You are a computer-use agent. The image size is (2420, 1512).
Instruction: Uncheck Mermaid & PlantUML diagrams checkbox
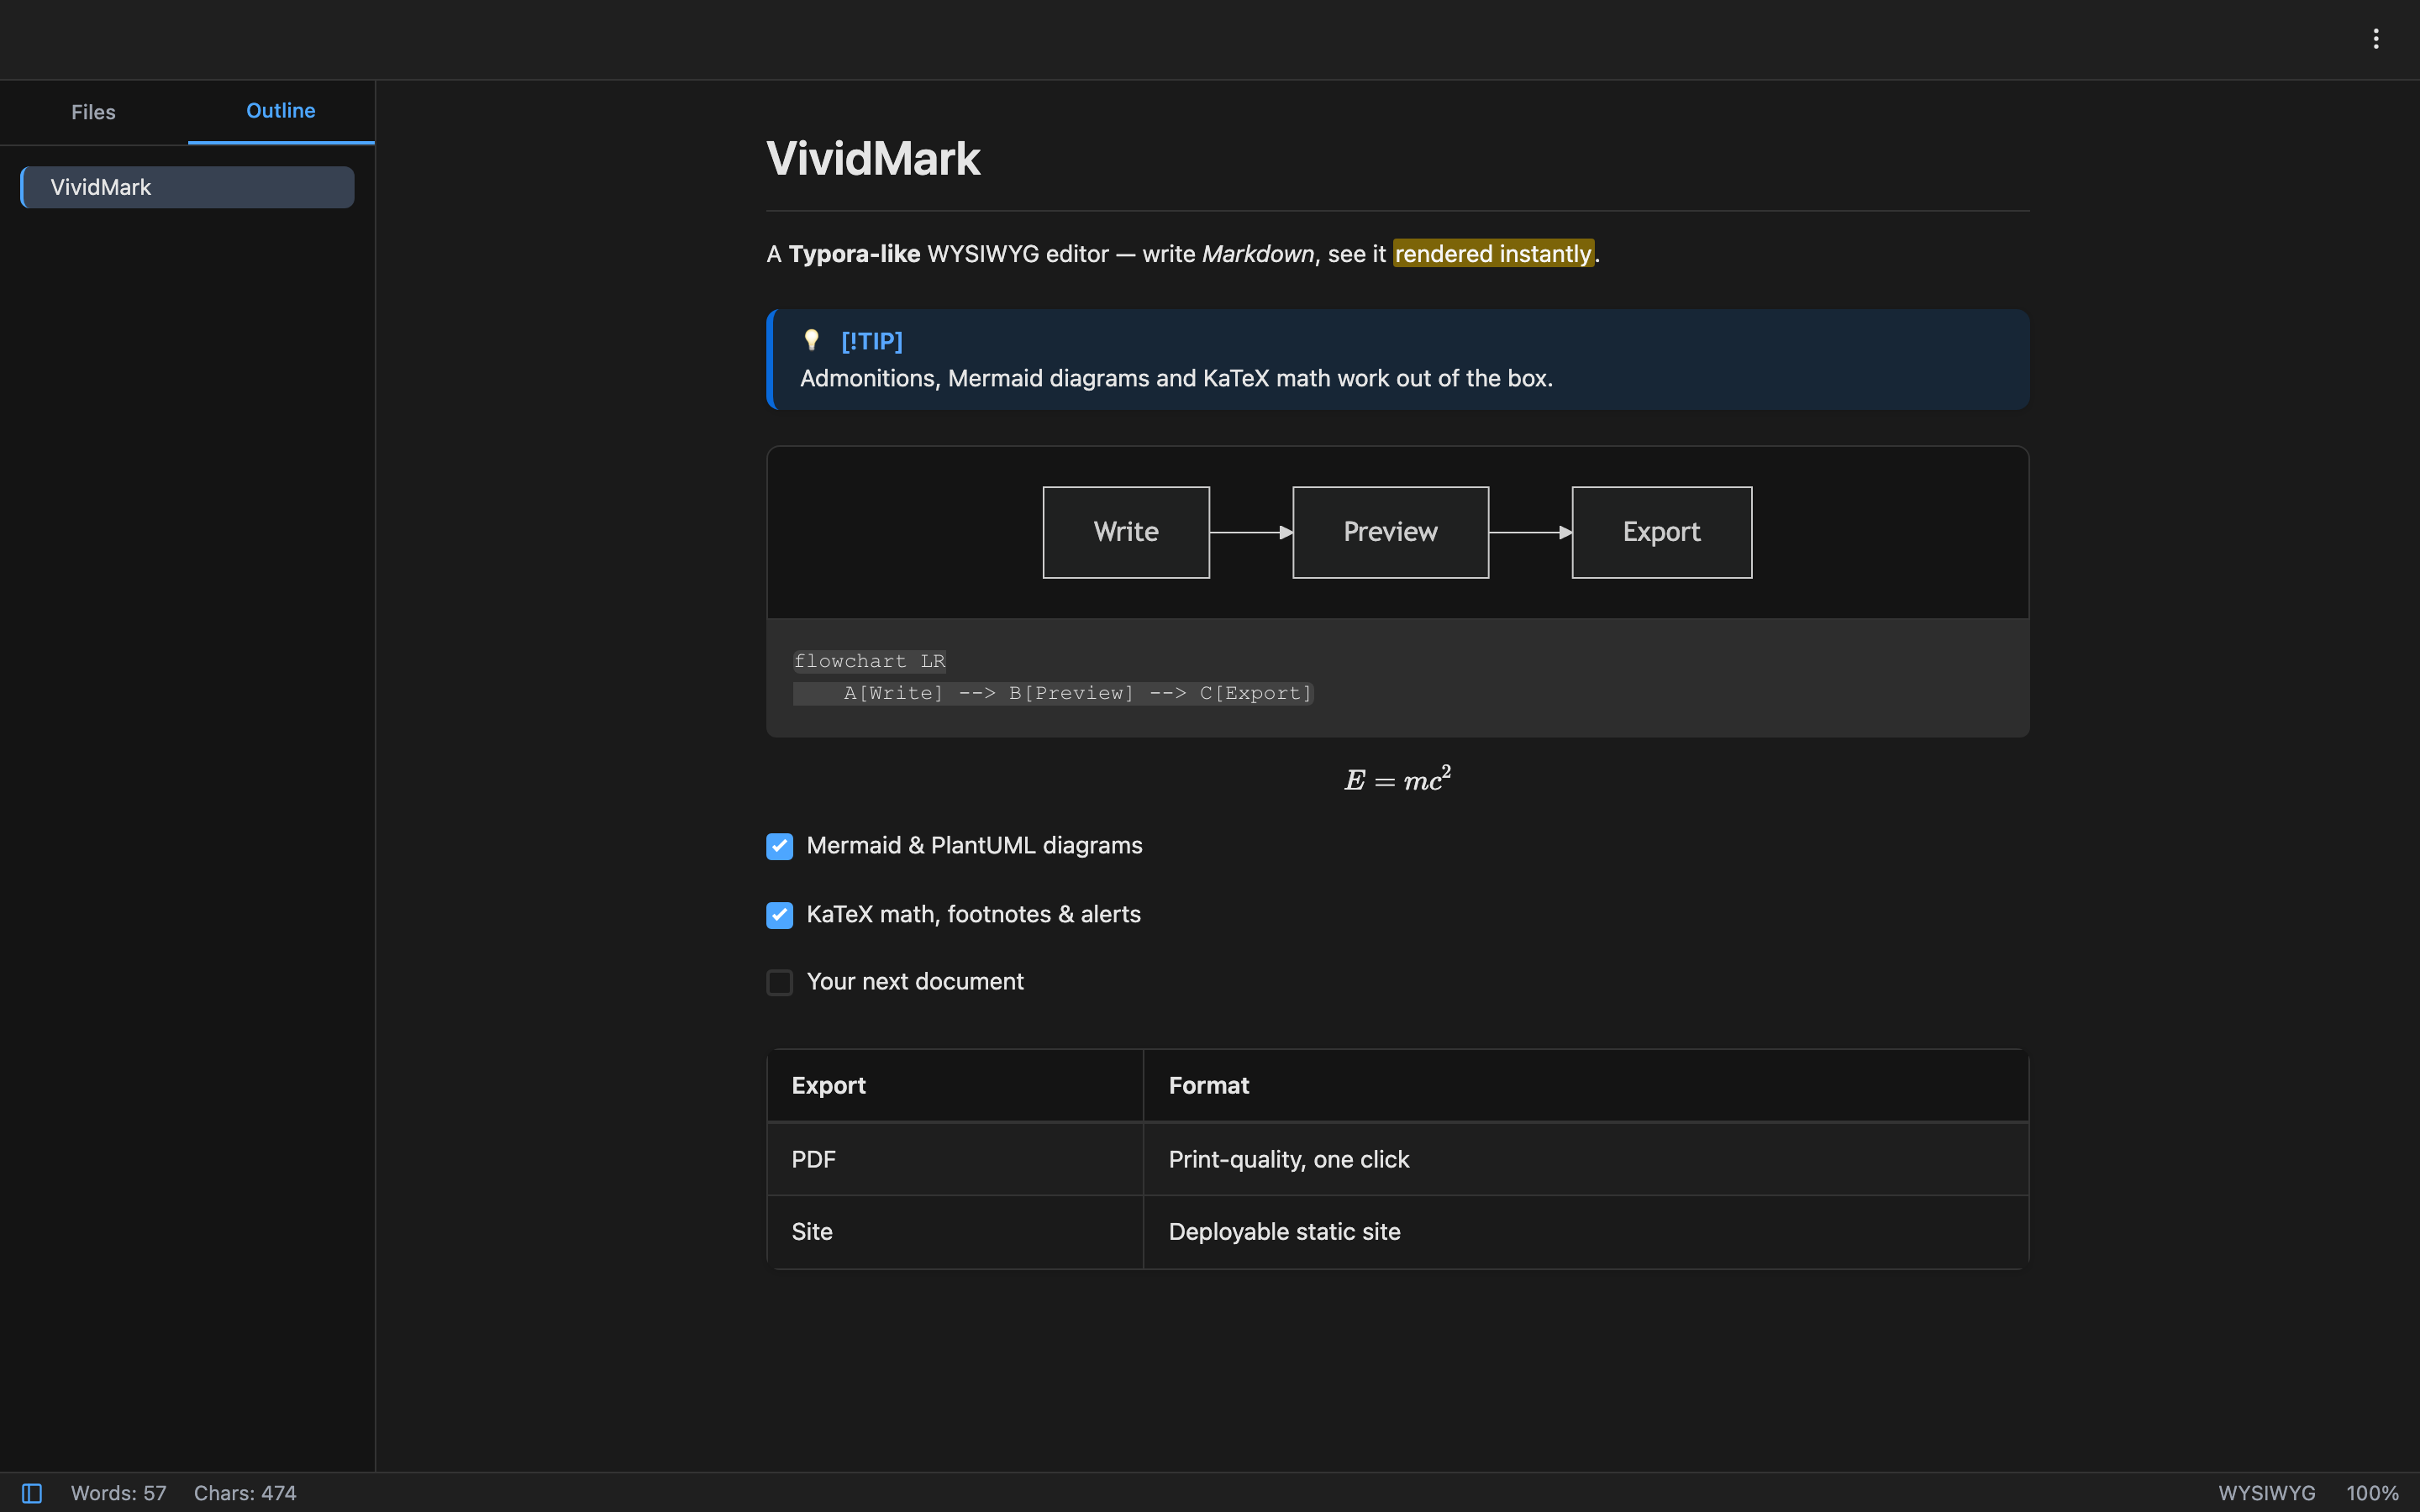pos(779,846)
